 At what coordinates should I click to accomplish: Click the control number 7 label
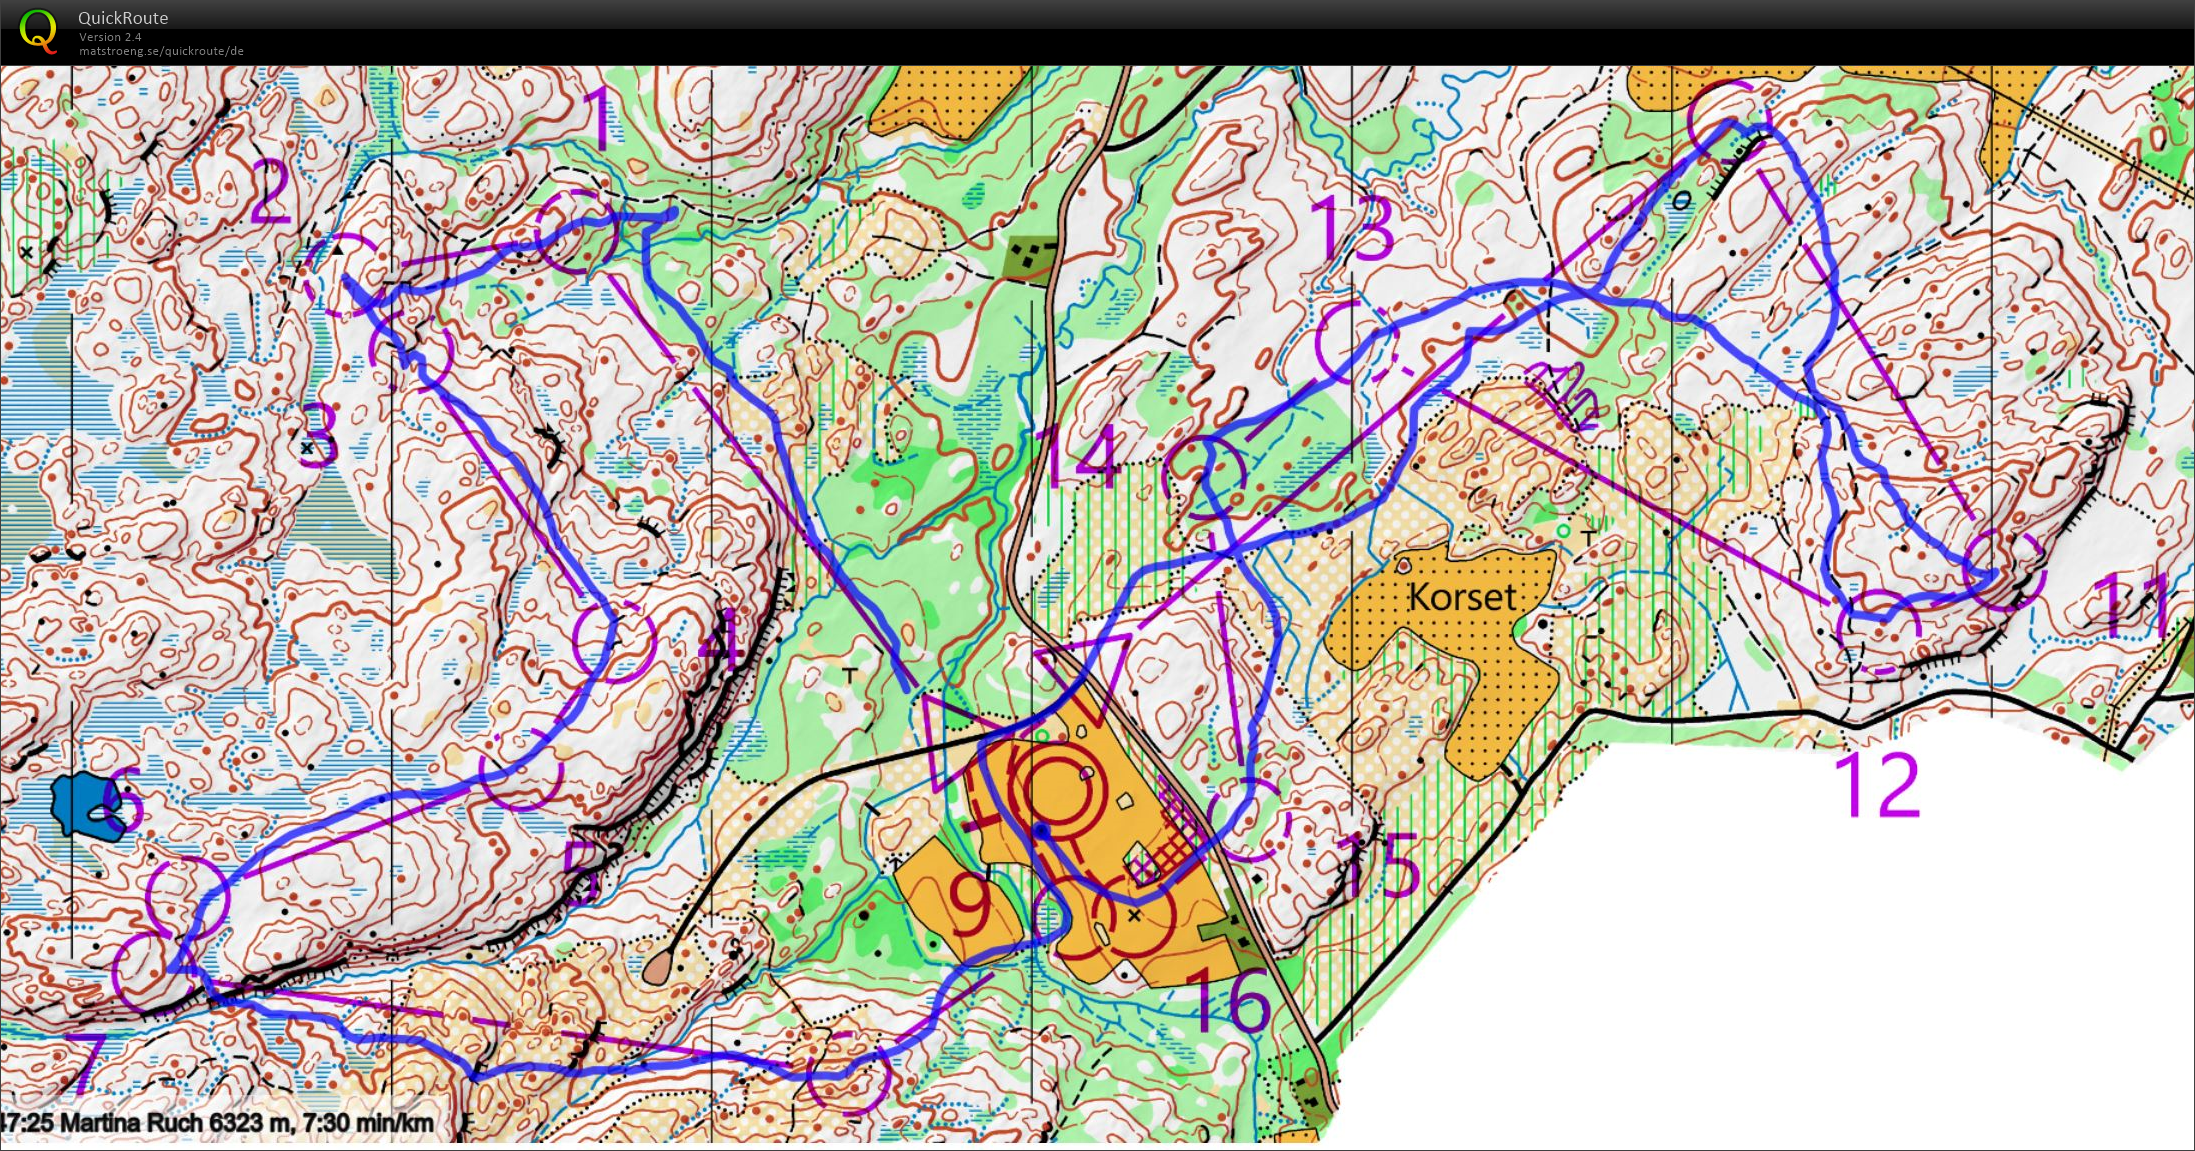click(x=86, y=1064)
